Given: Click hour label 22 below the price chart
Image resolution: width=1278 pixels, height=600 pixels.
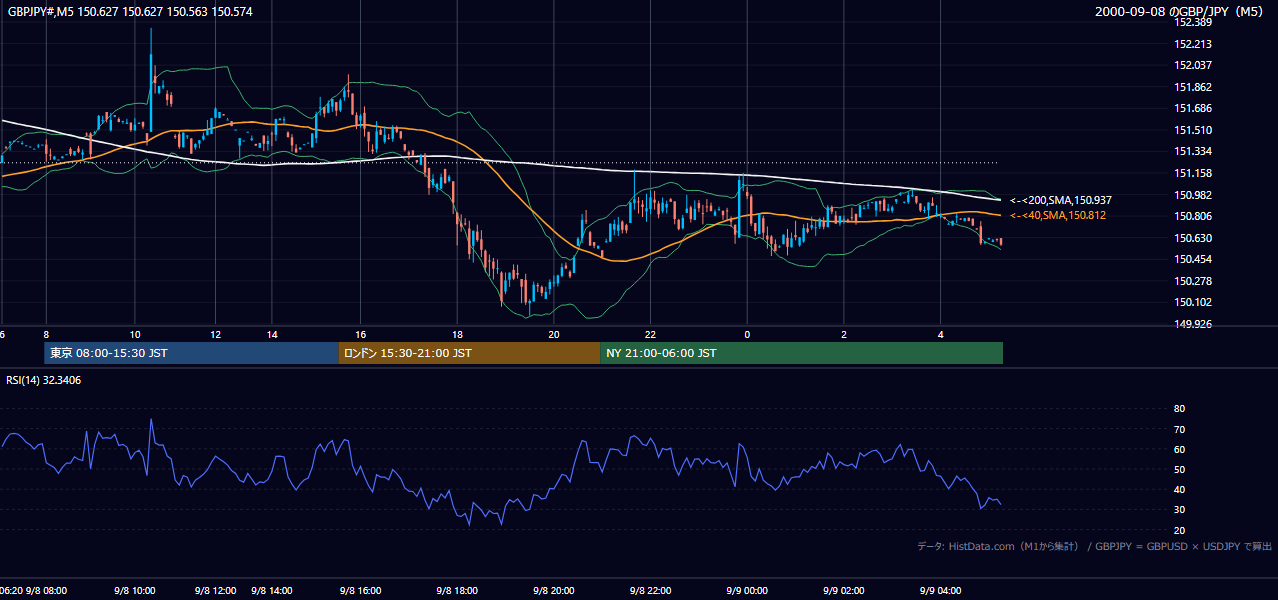Looking at the screenshot, I should coord(650,335).
